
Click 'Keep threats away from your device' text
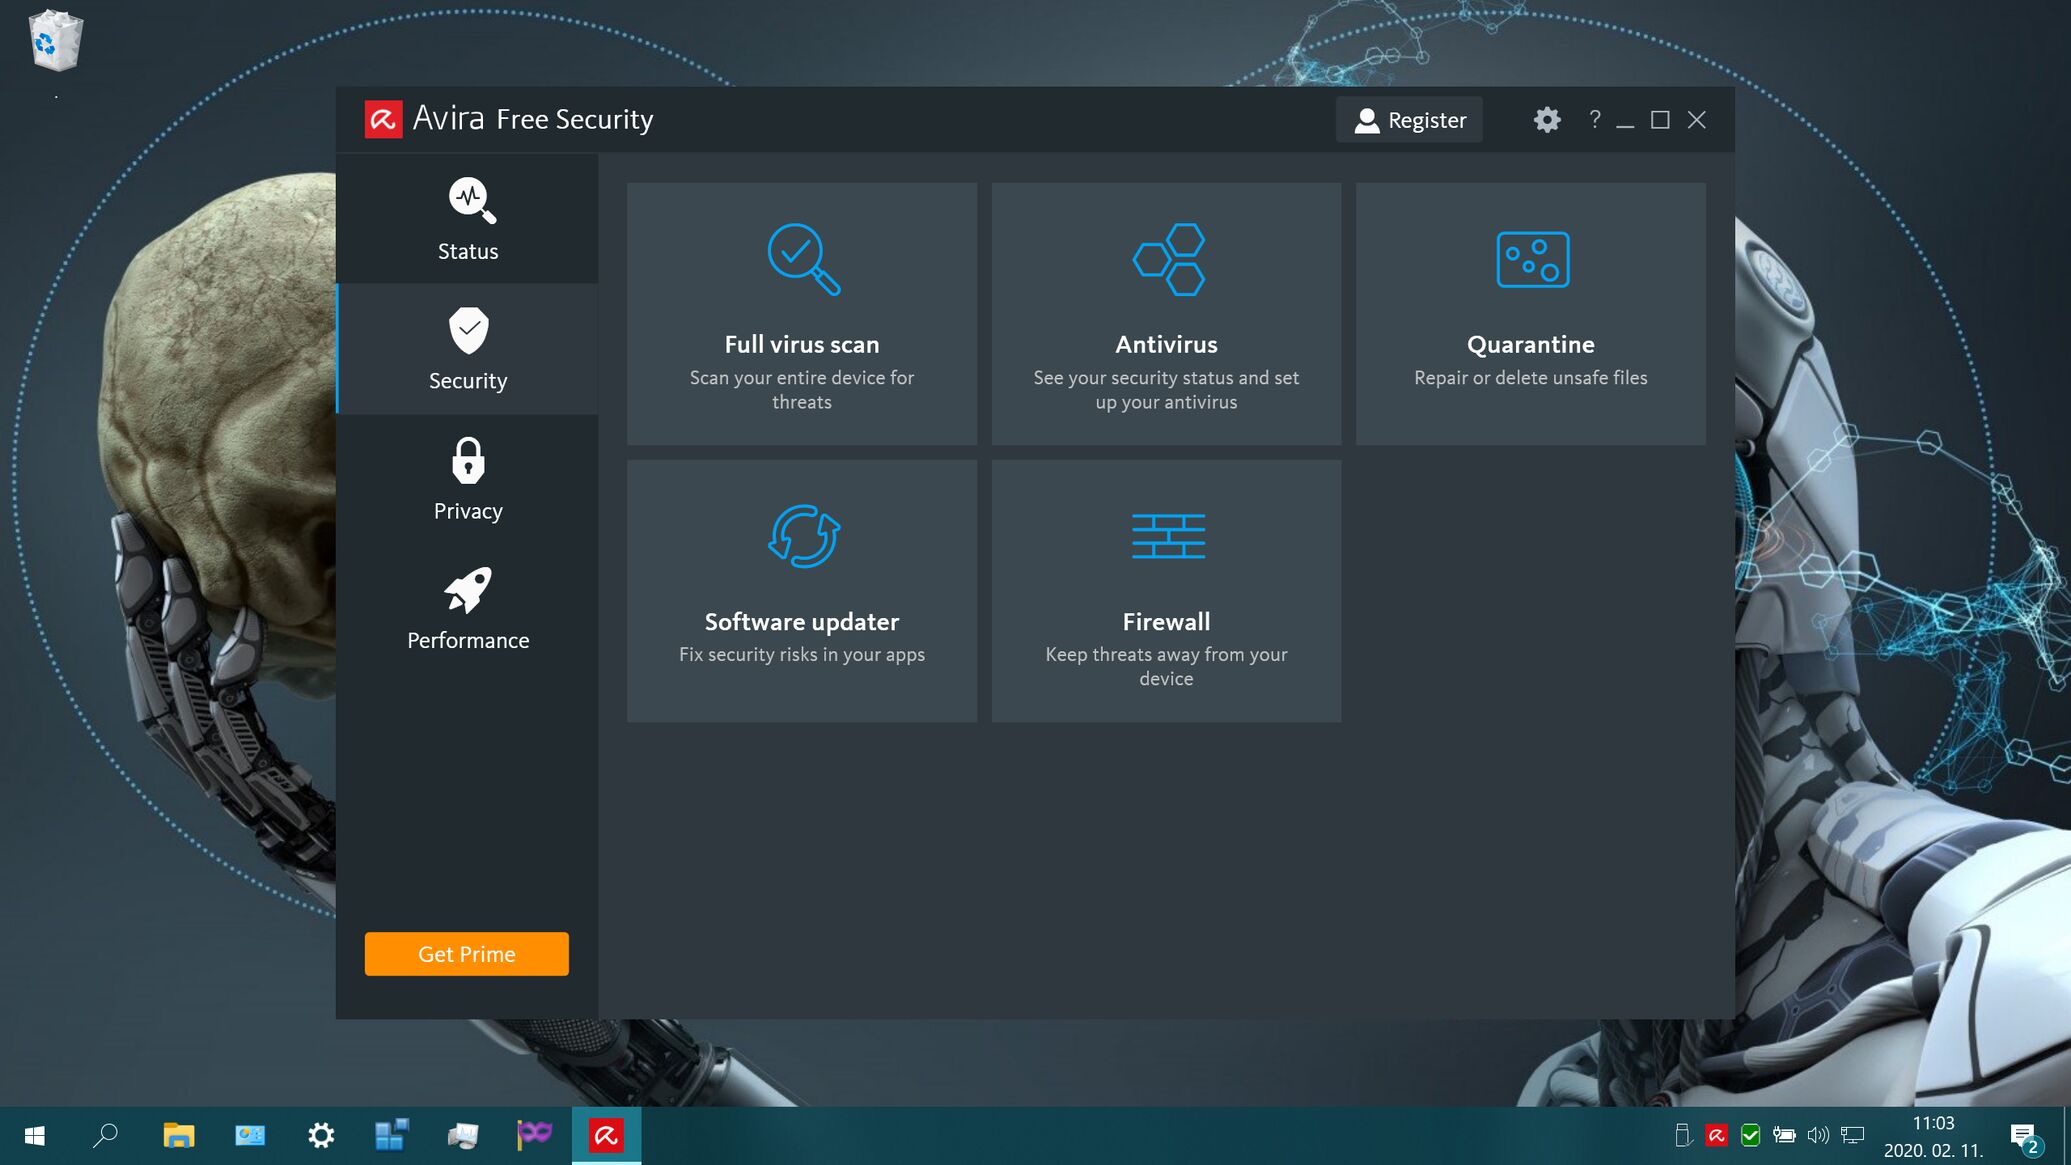(1166, 667)
